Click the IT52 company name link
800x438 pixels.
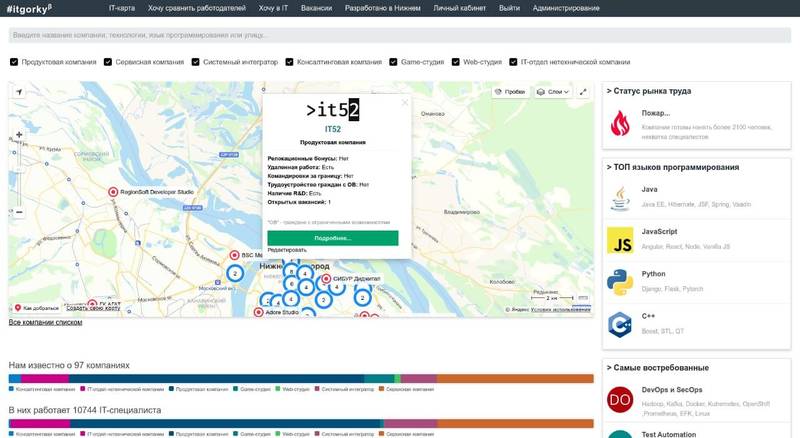pyautogui.click(x=333, y=129)
